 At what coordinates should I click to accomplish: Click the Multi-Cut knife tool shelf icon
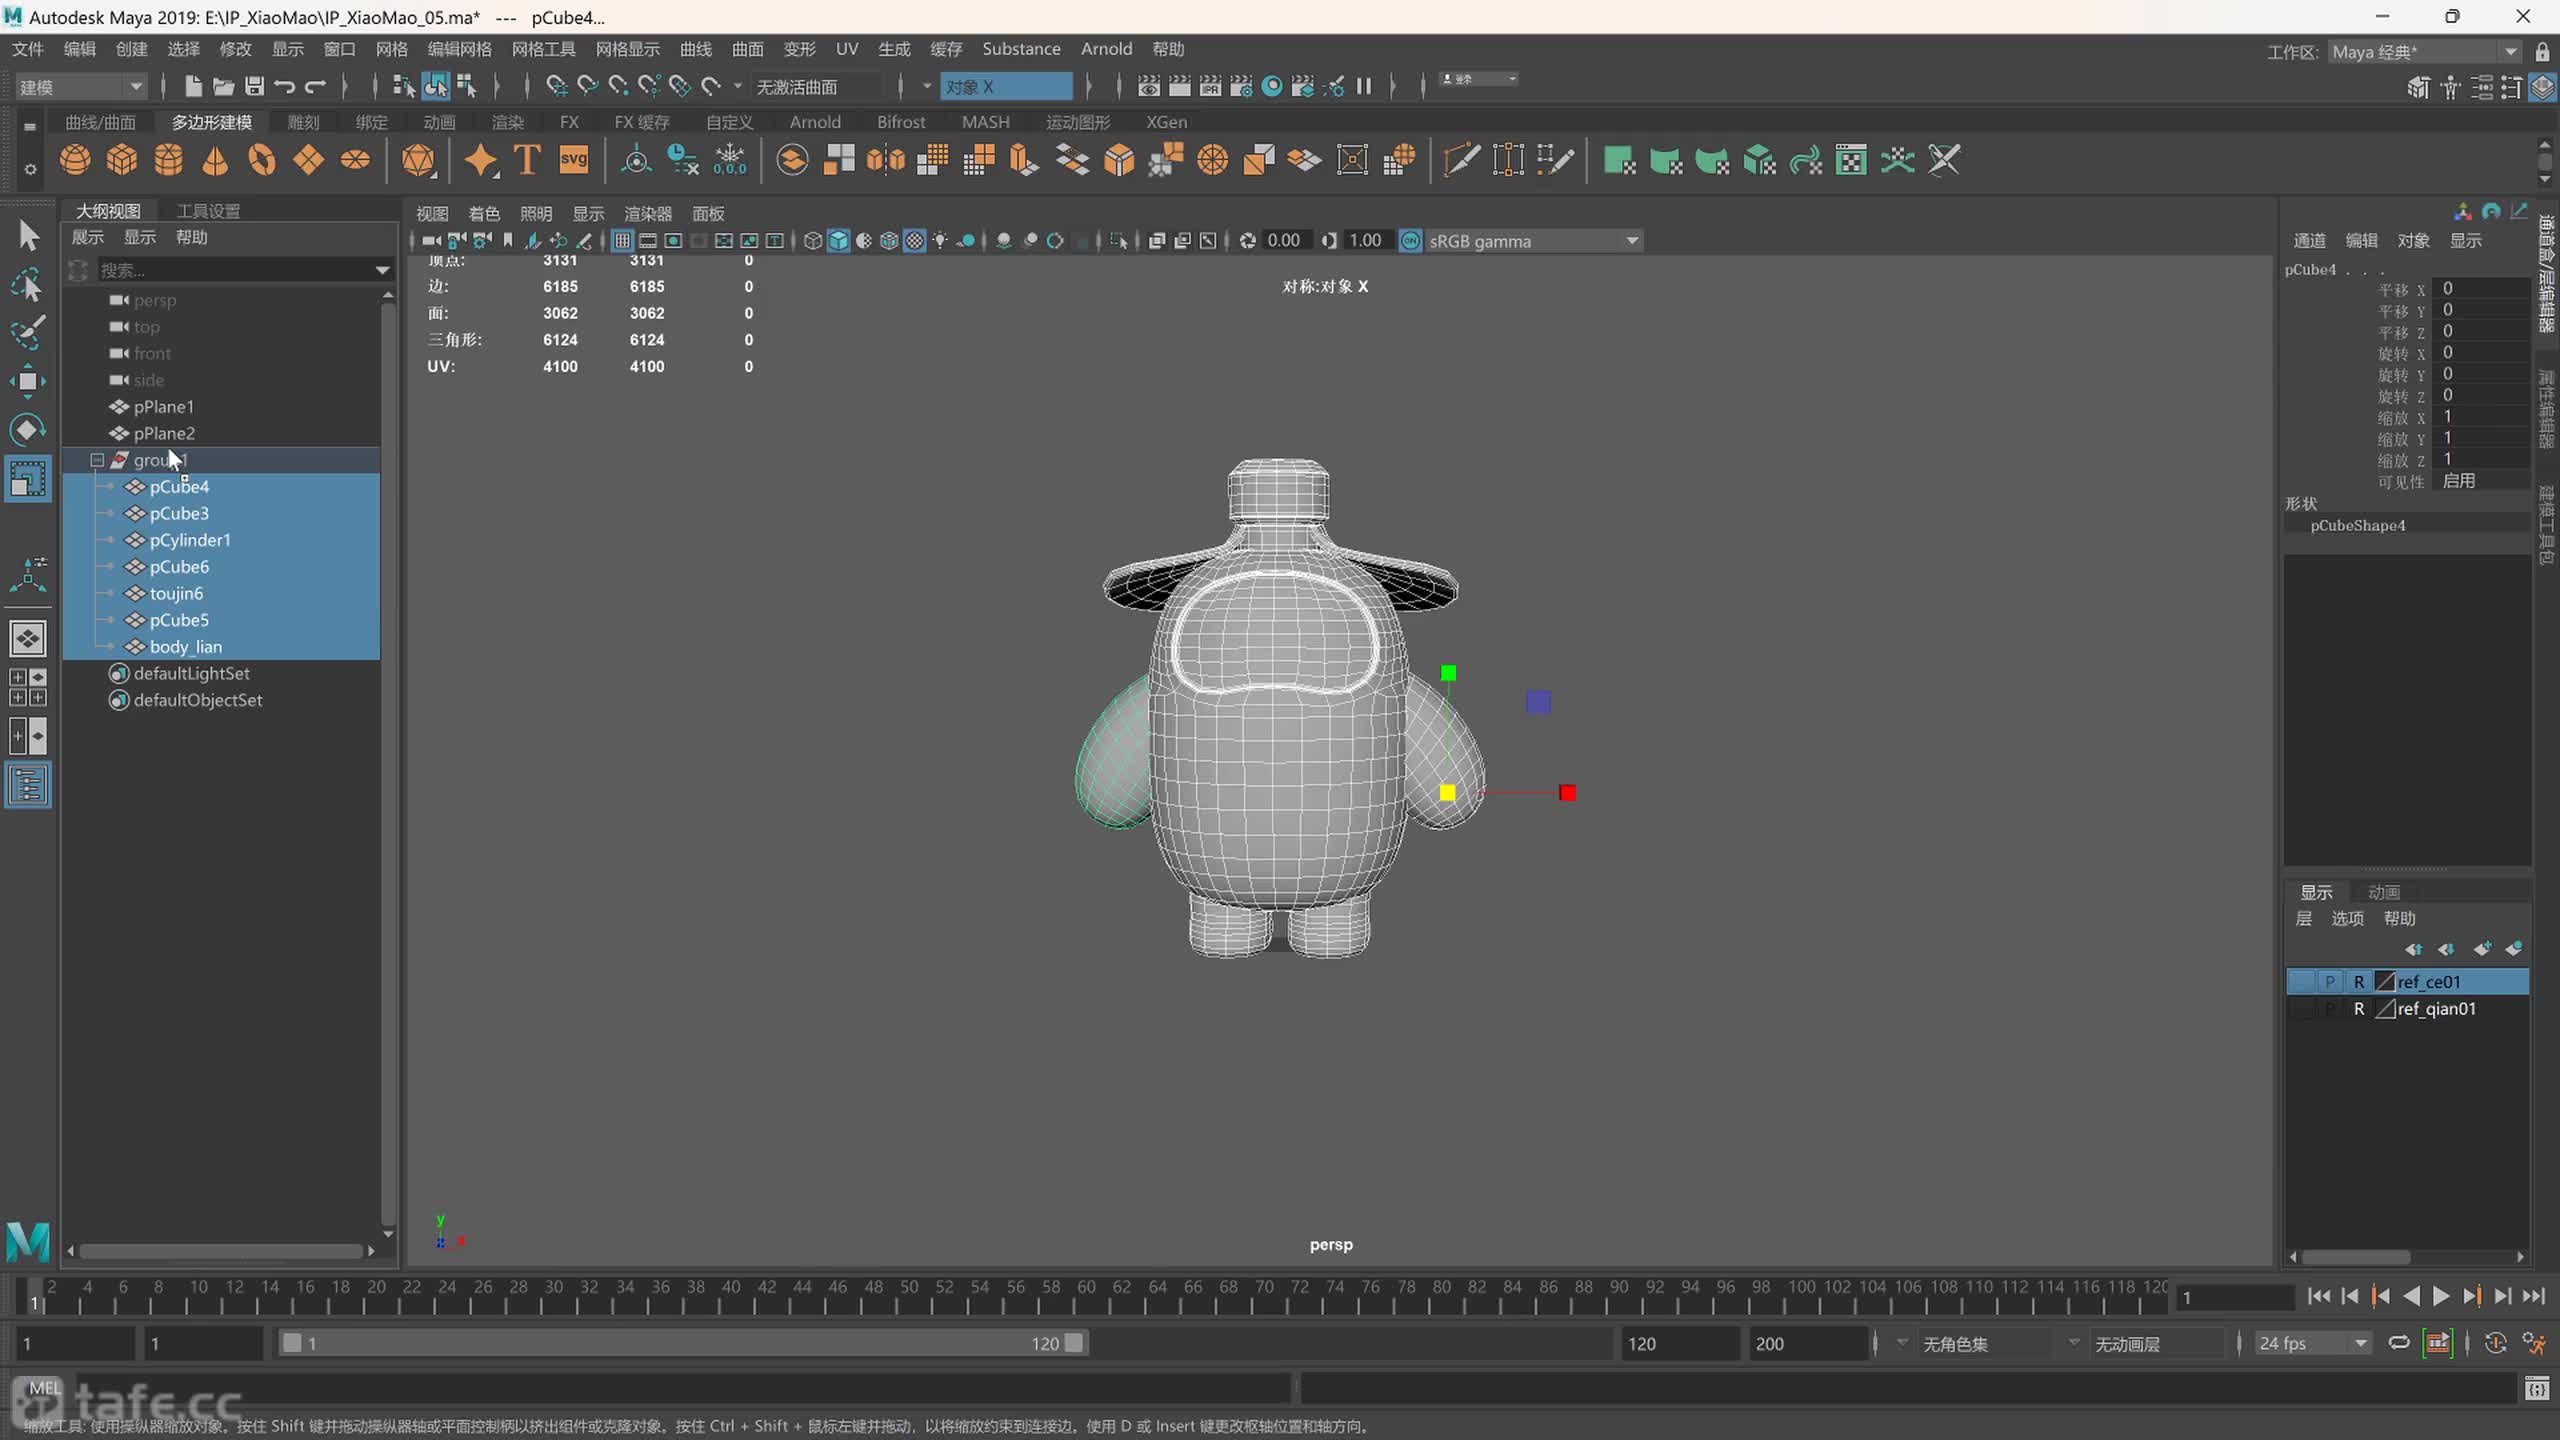coord(1461,160)
